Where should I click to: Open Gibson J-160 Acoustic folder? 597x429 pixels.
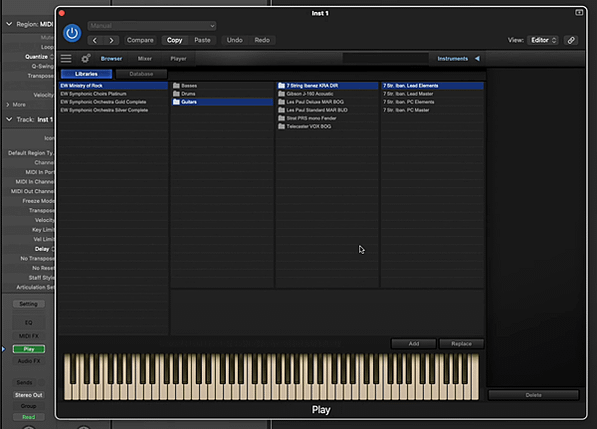pyautogui.click(x=327, y=94)
